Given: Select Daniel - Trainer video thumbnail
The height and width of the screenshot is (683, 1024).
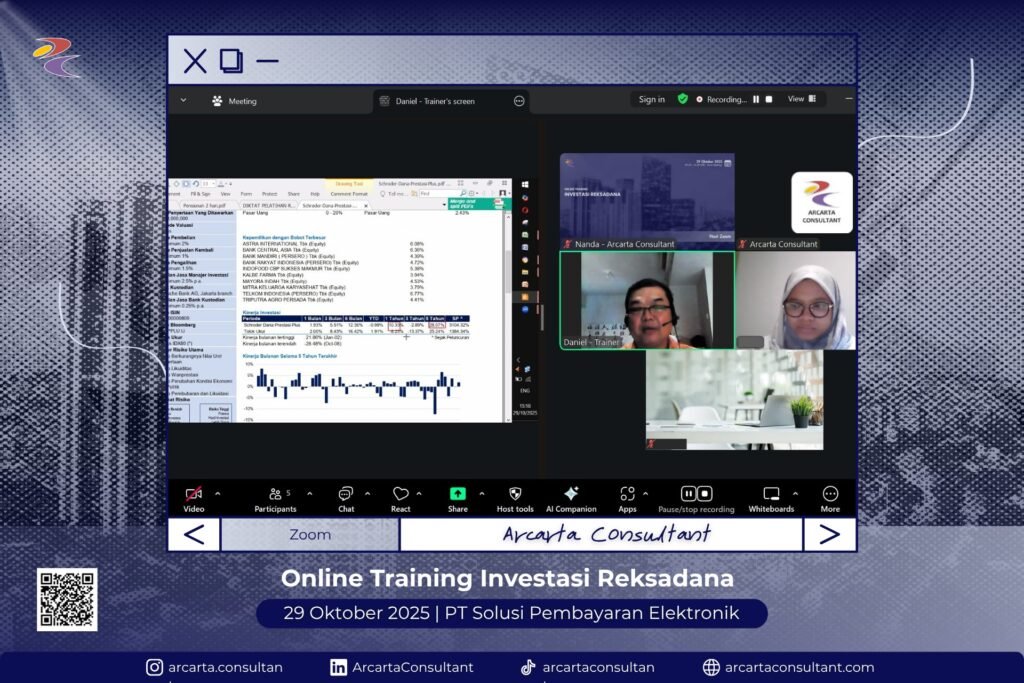Looking at the screenshot, I should [646, 300].
